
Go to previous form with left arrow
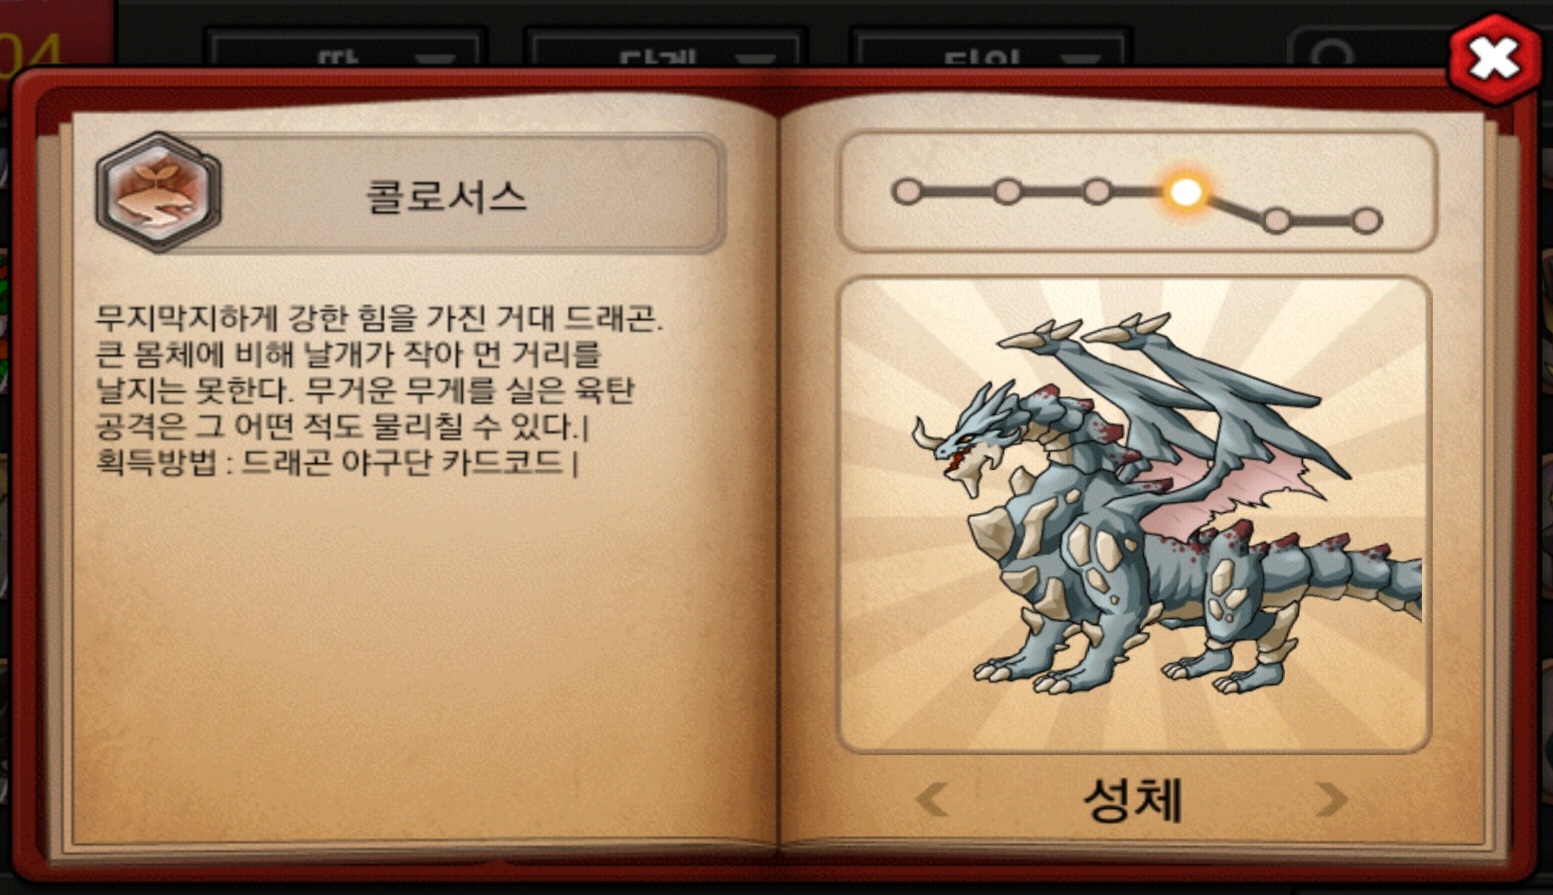(x=932, y=799)
